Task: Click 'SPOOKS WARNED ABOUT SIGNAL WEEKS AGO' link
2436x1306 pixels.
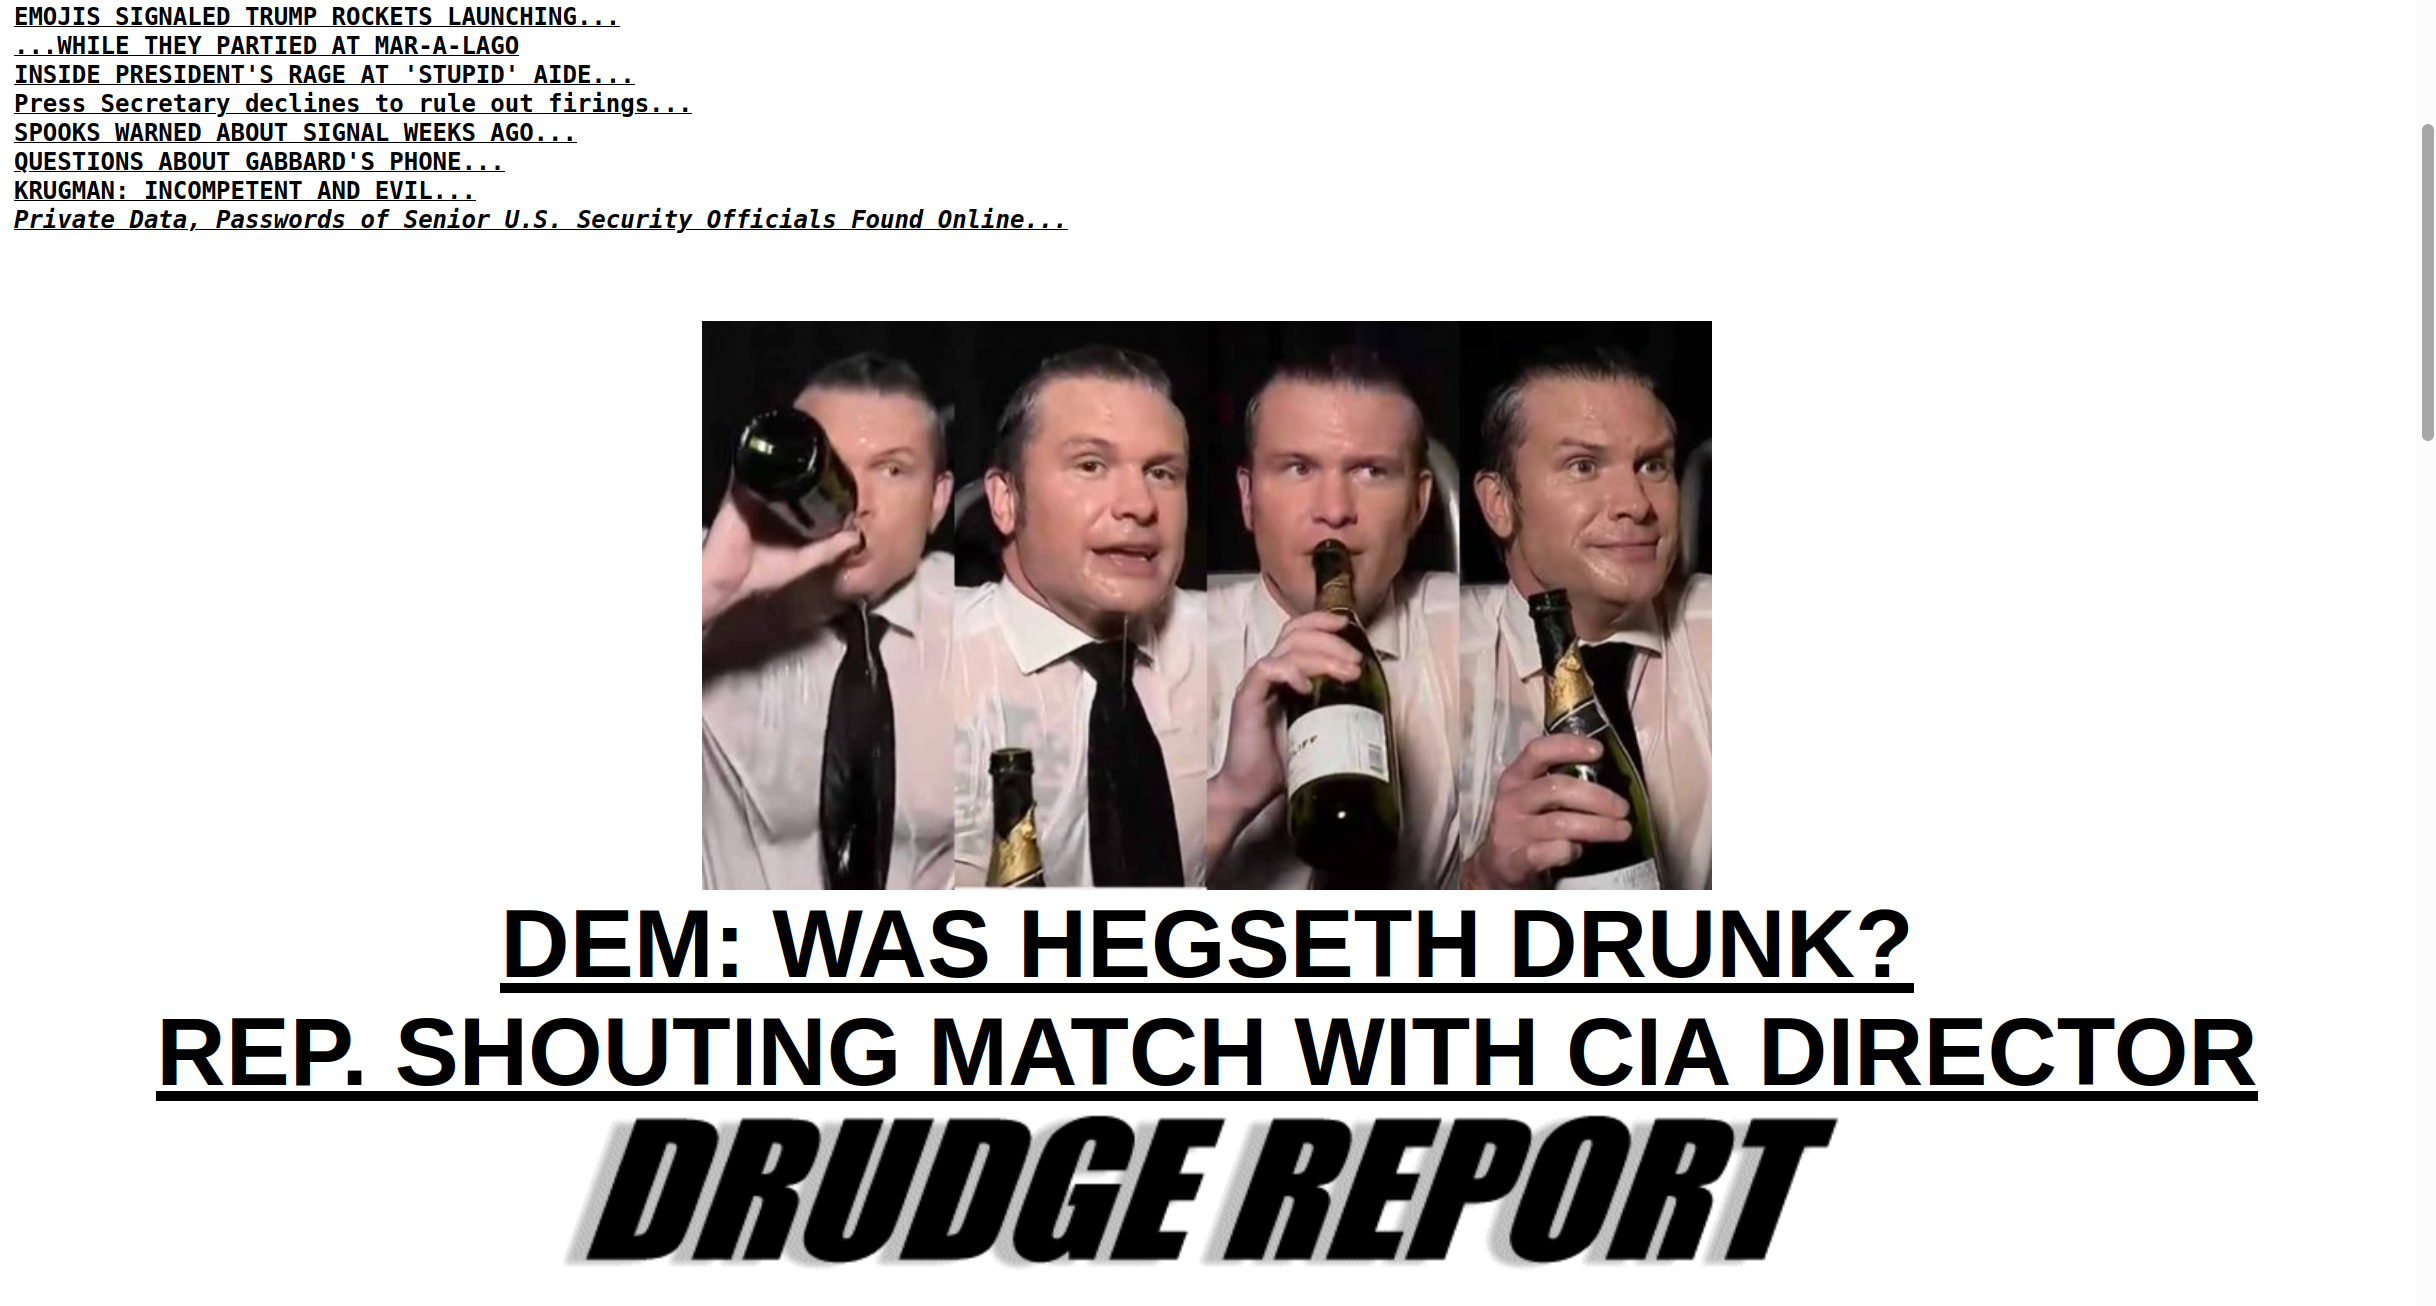Action: (295, 133)
